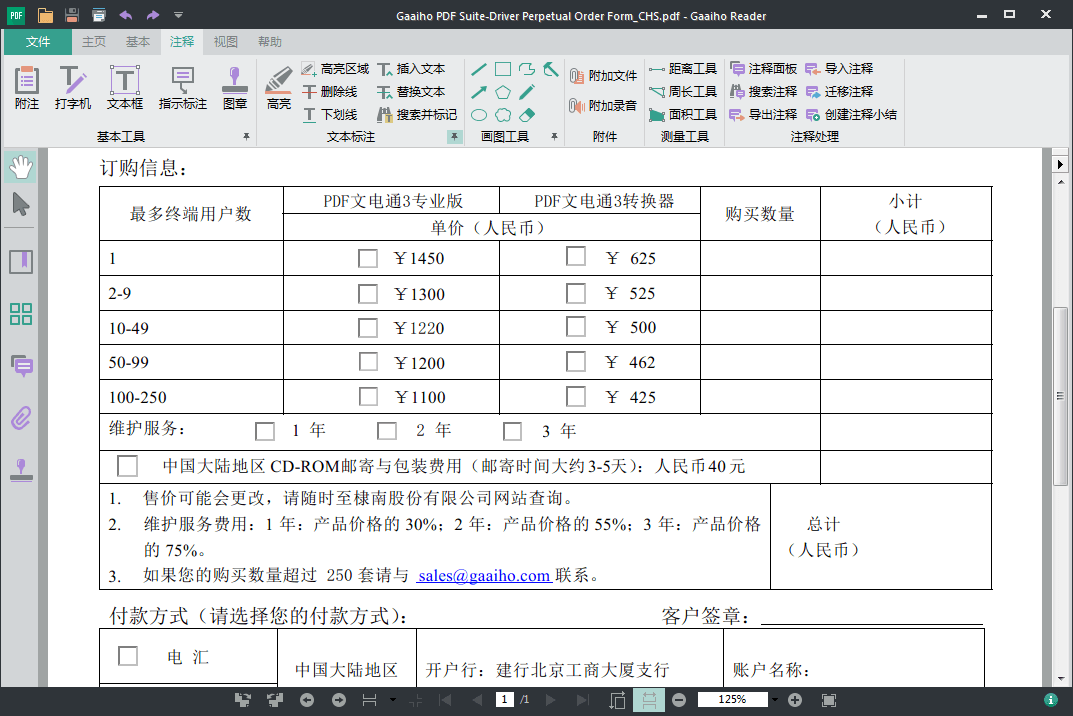Open the 文件 menu

pos(37,42)
